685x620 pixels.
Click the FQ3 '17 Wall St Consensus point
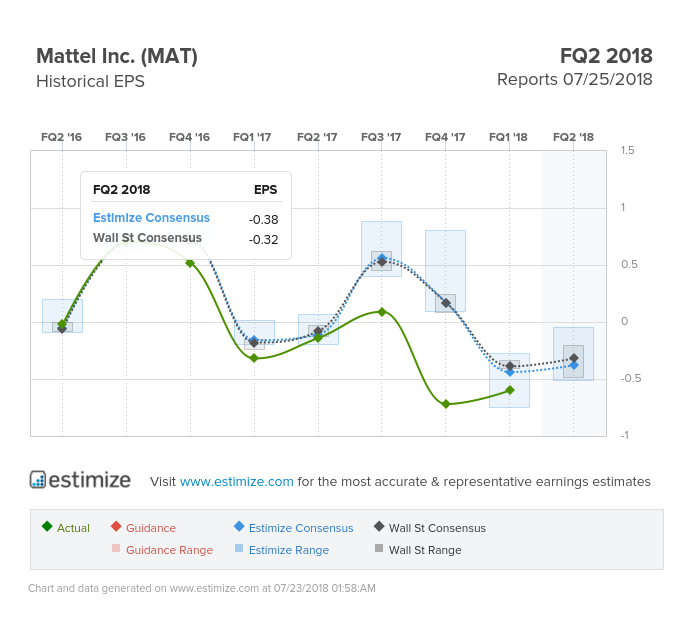click(382, 262)
